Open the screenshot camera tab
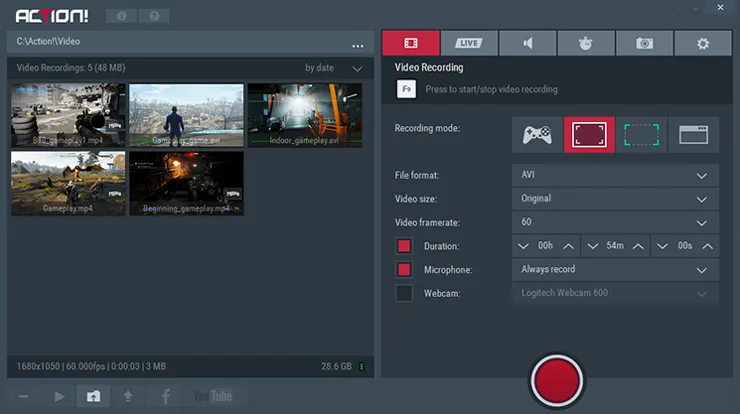Screen dimensions: 740x414 pyautogui.click(x=643, y=43)
